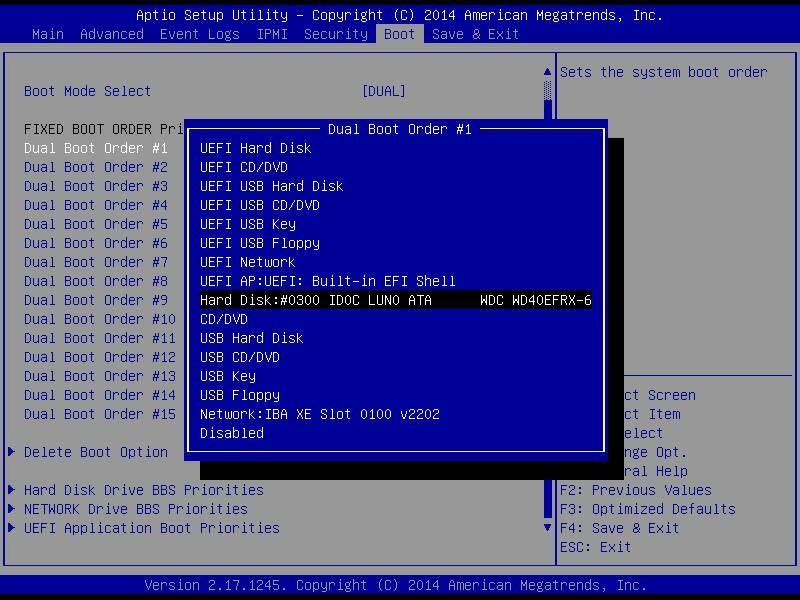Open Delete Boot Option submenu
The height and width of the screenshot is (600, 800).
[x=96, y=452]
